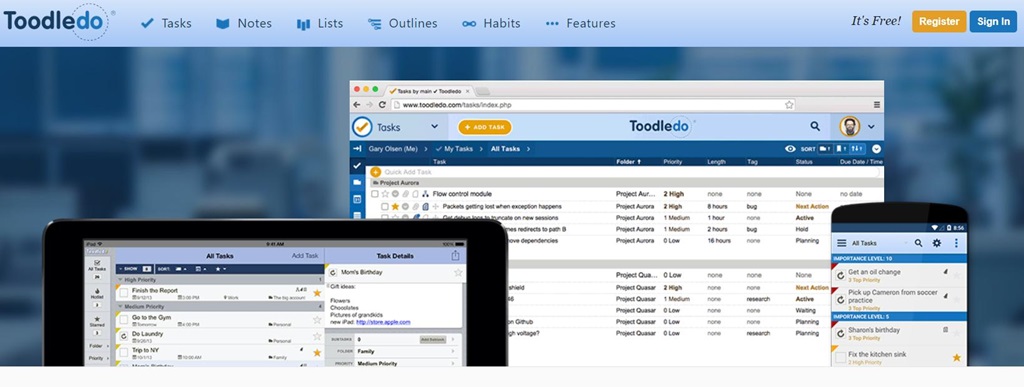Go to the Habits menu item
Viewport: 1024px width, 387px height.
coord(491,23)
